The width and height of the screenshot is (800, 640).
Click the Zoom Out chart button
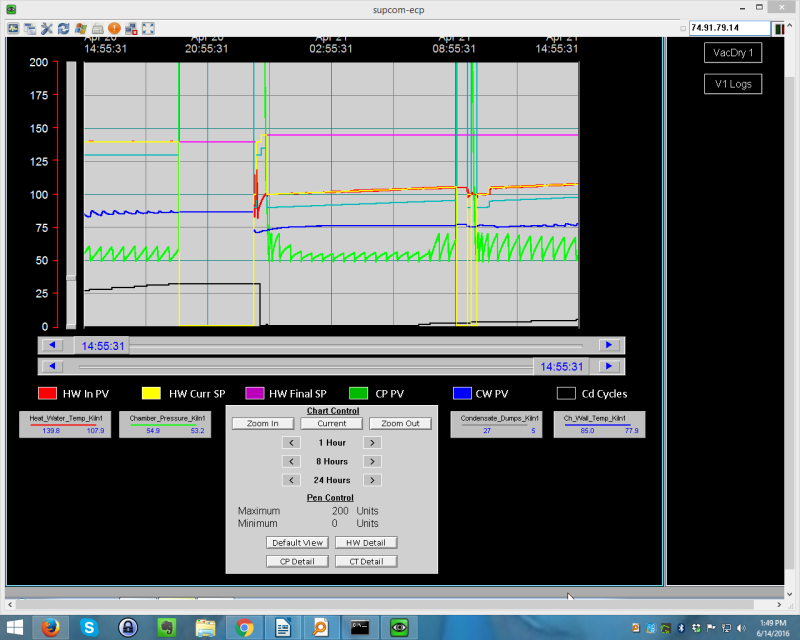pos(400,424)
